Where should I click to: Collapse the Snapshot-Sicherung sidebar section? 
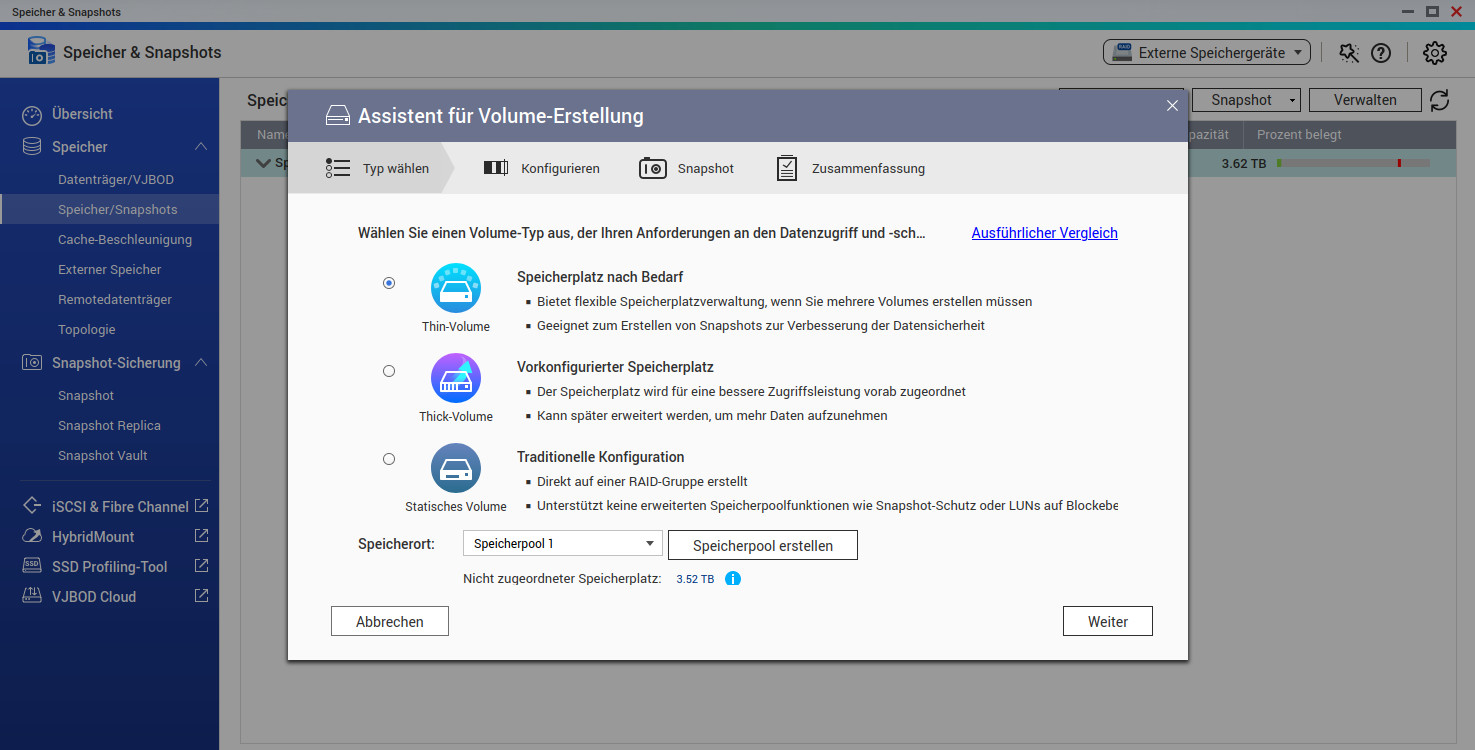(201, 363)
